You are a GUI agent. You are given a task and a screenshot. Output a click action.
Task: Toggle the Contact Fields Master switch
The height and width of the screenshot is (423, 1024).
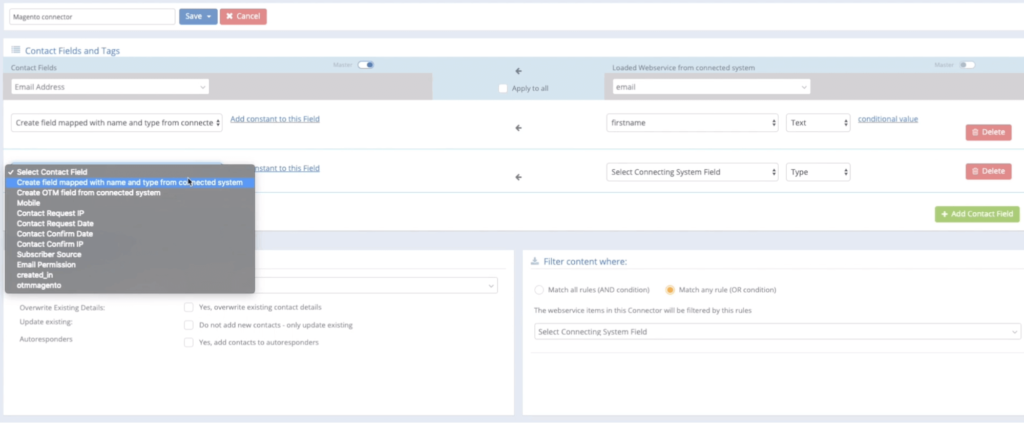[366, 65]
